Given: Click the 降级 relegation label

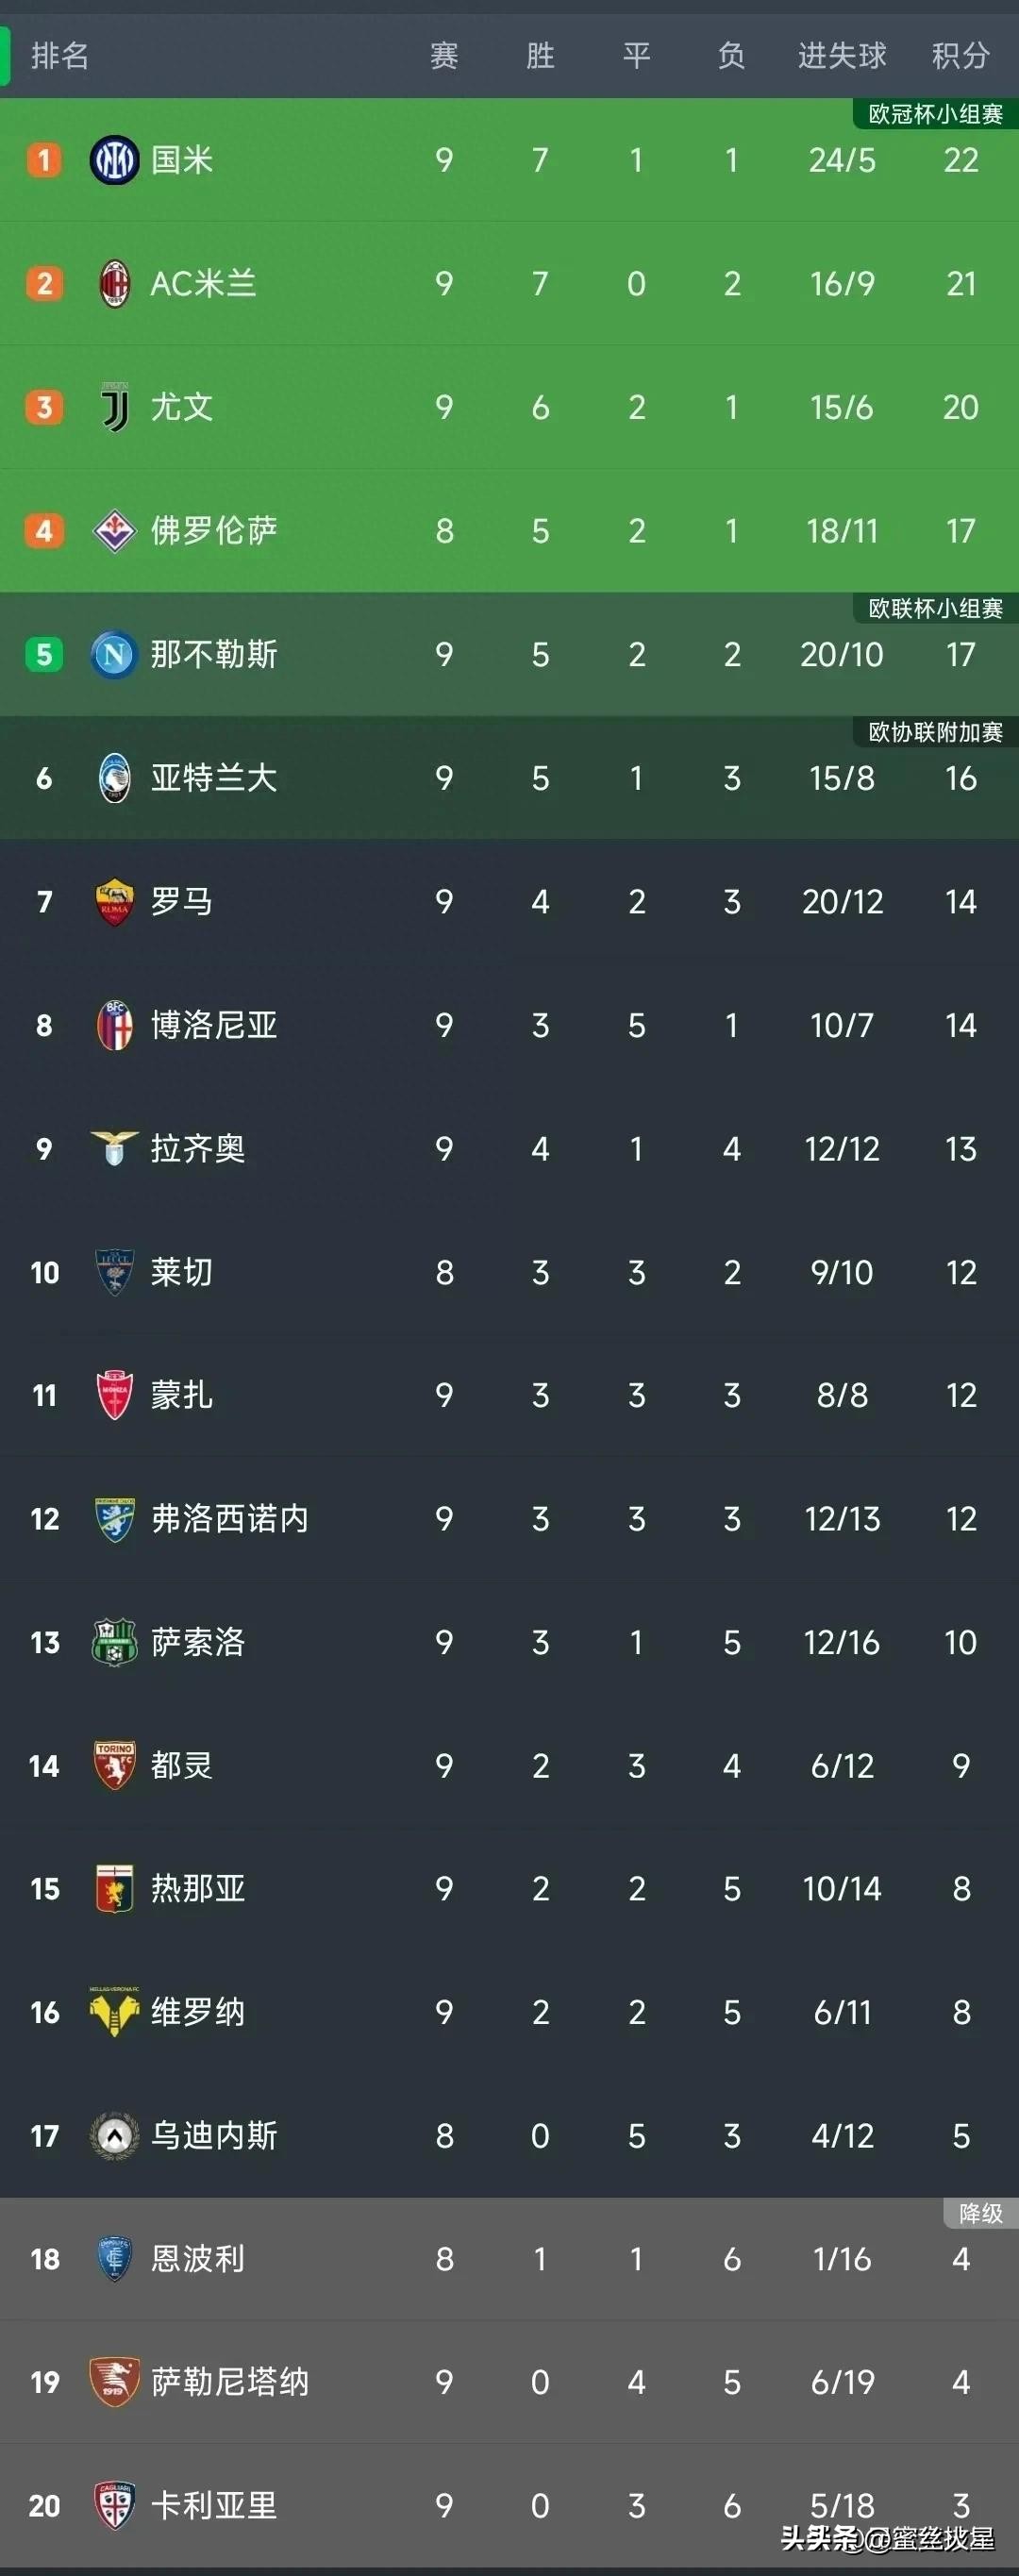Looking at the screenshot, I should (x=980, y=2214).
